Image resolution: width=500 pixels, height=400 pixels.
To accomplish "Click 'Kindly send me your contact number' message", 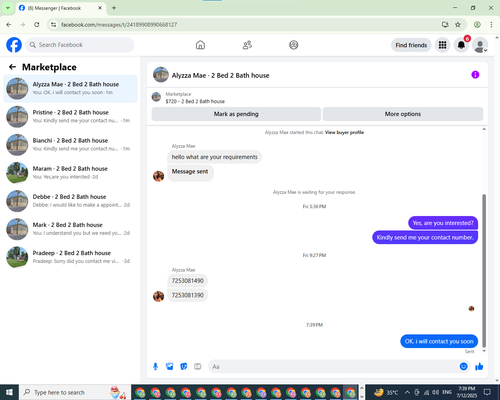I will point(425,237).
